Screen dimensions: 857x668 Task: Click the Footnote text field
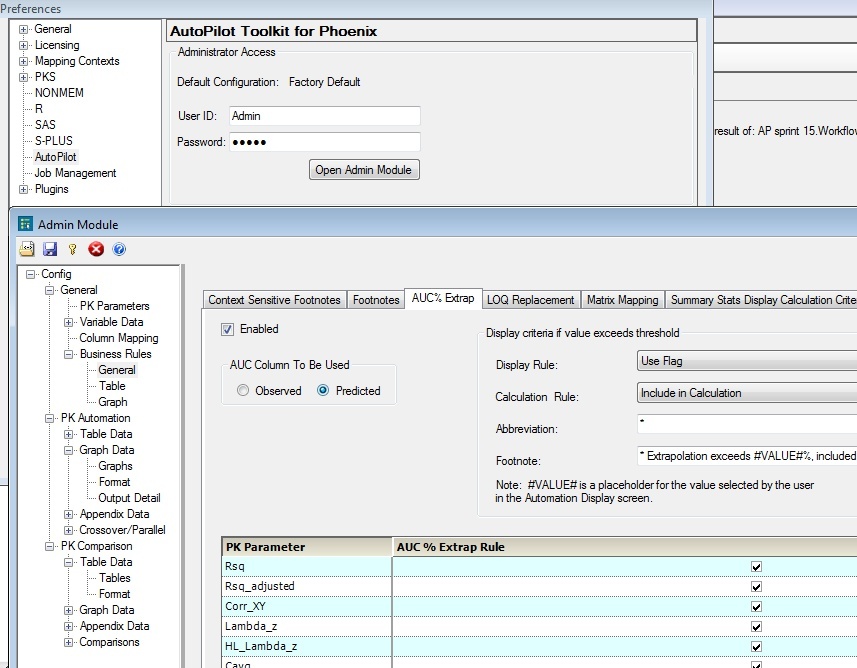pos(747,456)
